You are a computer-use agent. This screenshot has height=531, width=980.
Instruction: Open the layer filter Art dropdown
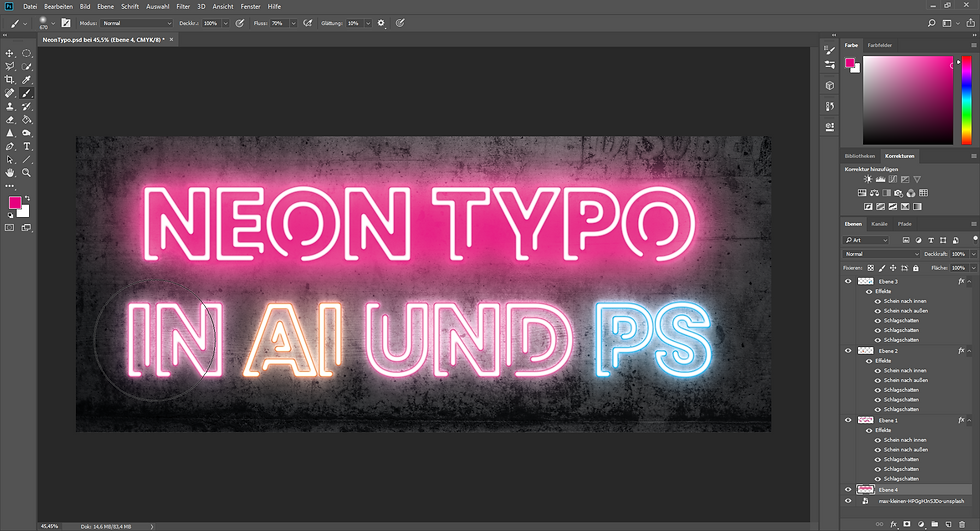[866, 240]
